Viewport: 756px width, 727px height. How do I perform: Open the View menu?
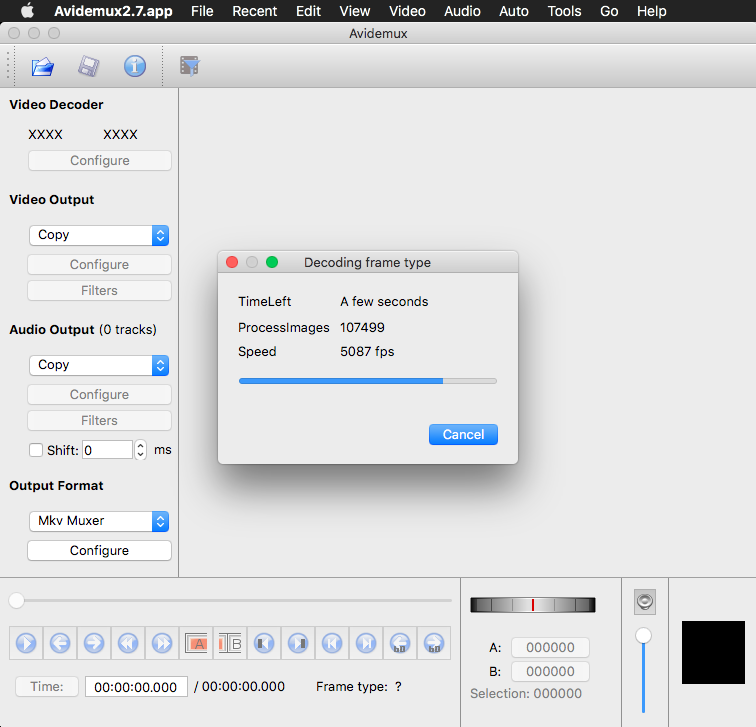pyautogui.click(x=355, y=11)
